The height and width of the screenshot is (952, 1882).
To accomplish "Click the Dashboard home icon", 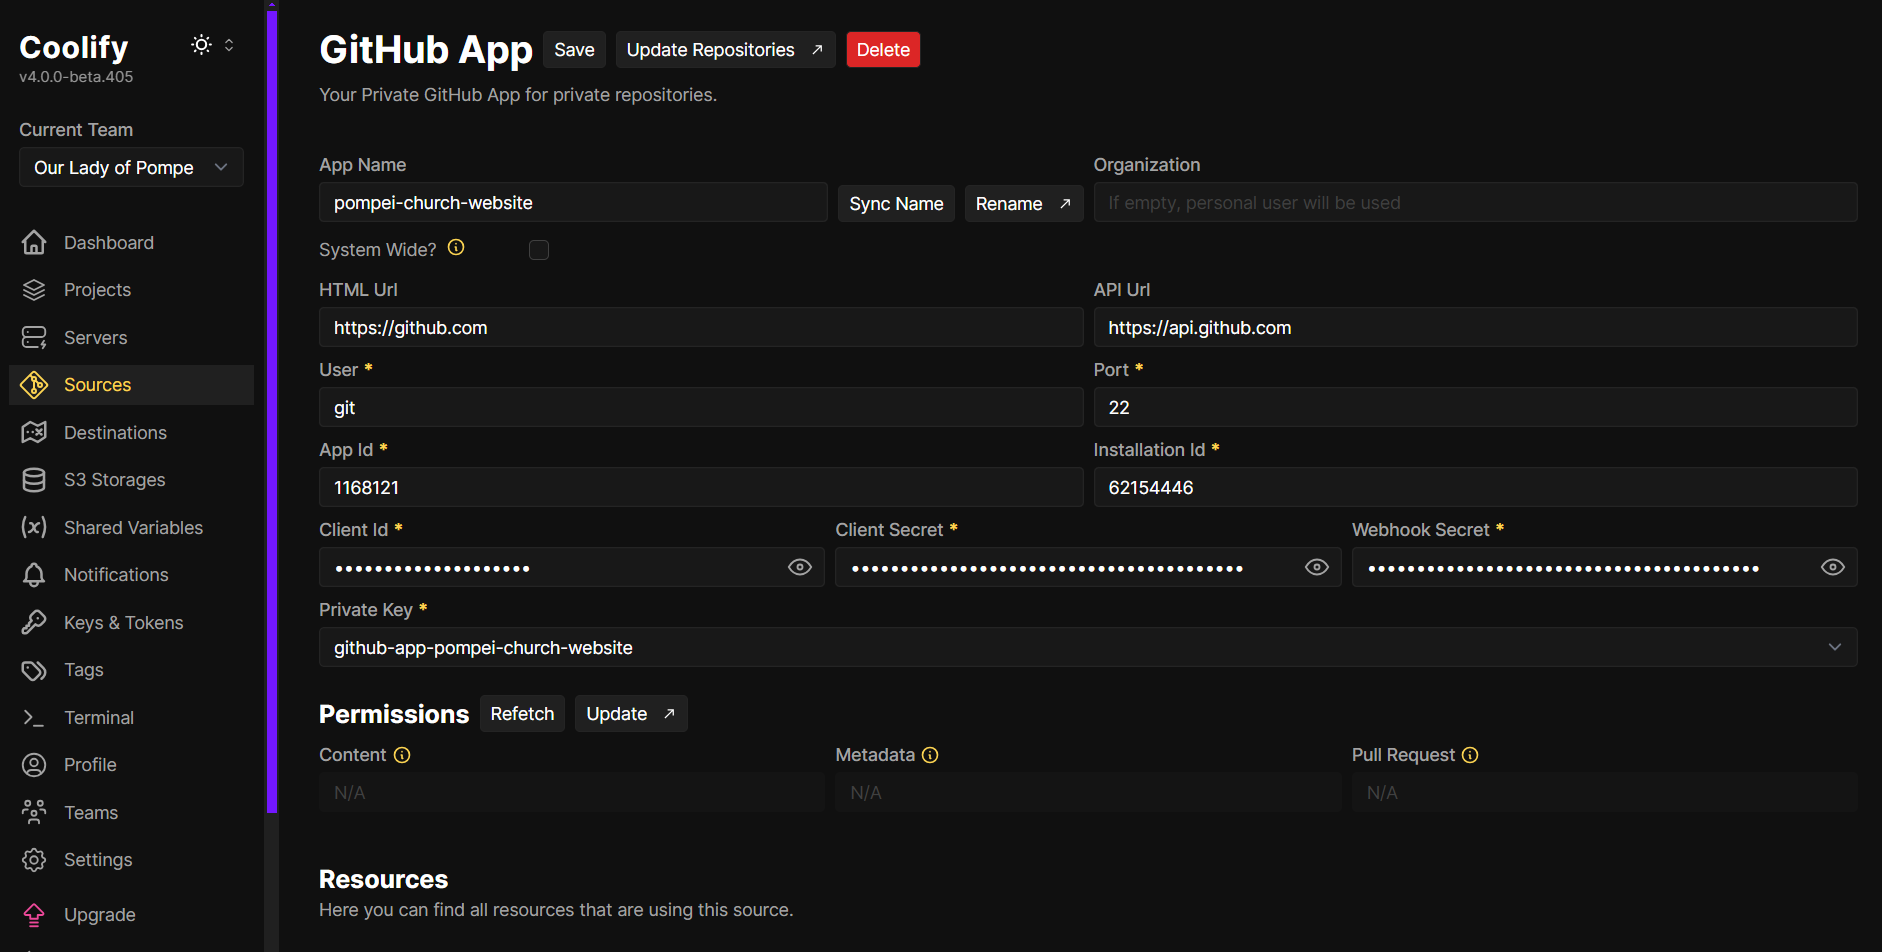I will 34,243.
